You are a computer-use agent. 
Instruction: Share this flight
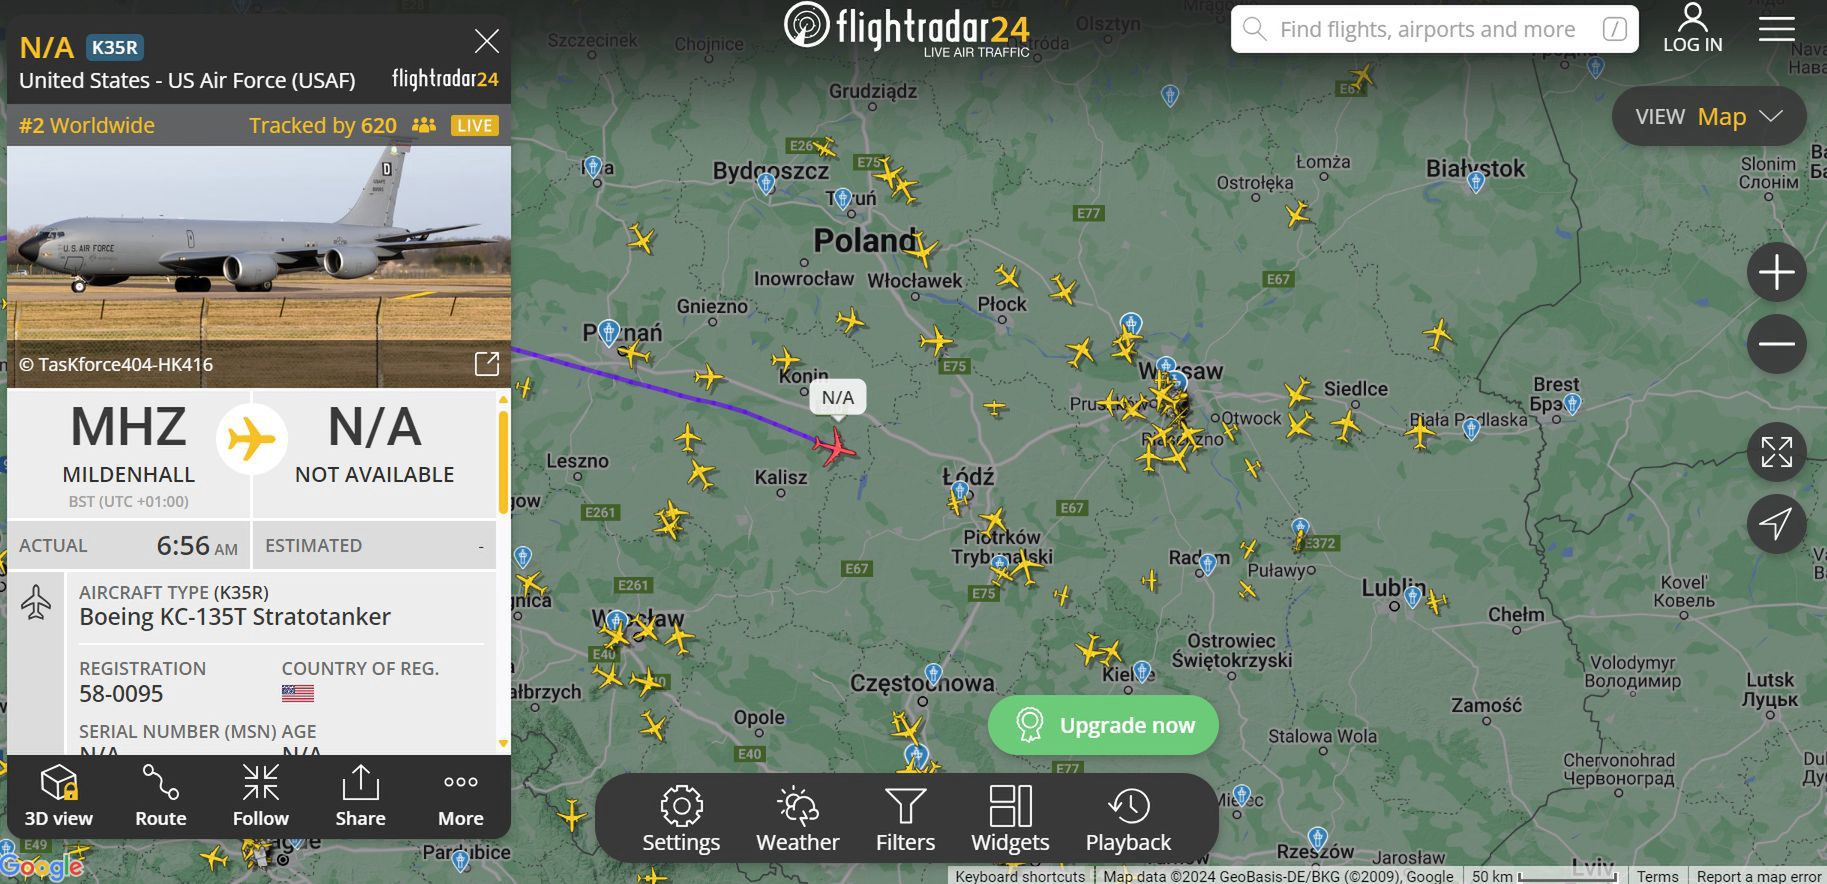pos(360,796)
